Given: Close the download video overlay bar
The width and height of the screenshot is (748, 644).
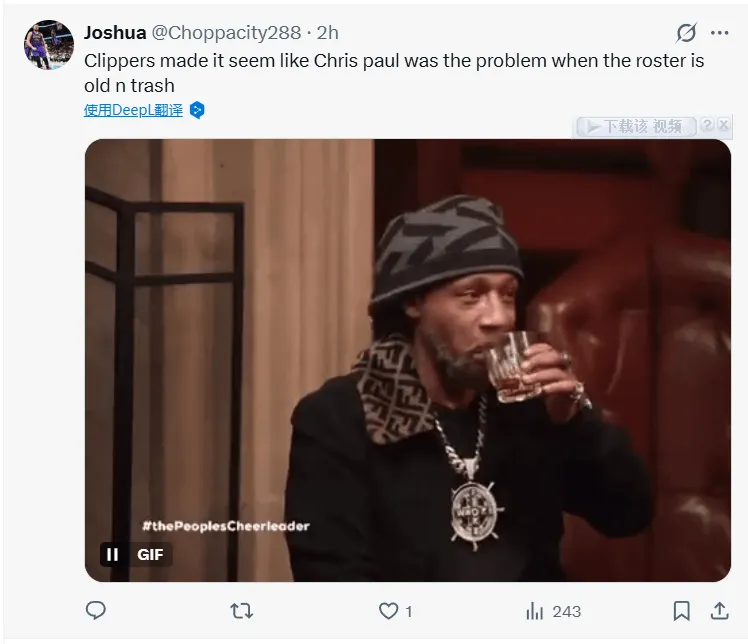Looking at the screenshot, I should coord(722,126).
